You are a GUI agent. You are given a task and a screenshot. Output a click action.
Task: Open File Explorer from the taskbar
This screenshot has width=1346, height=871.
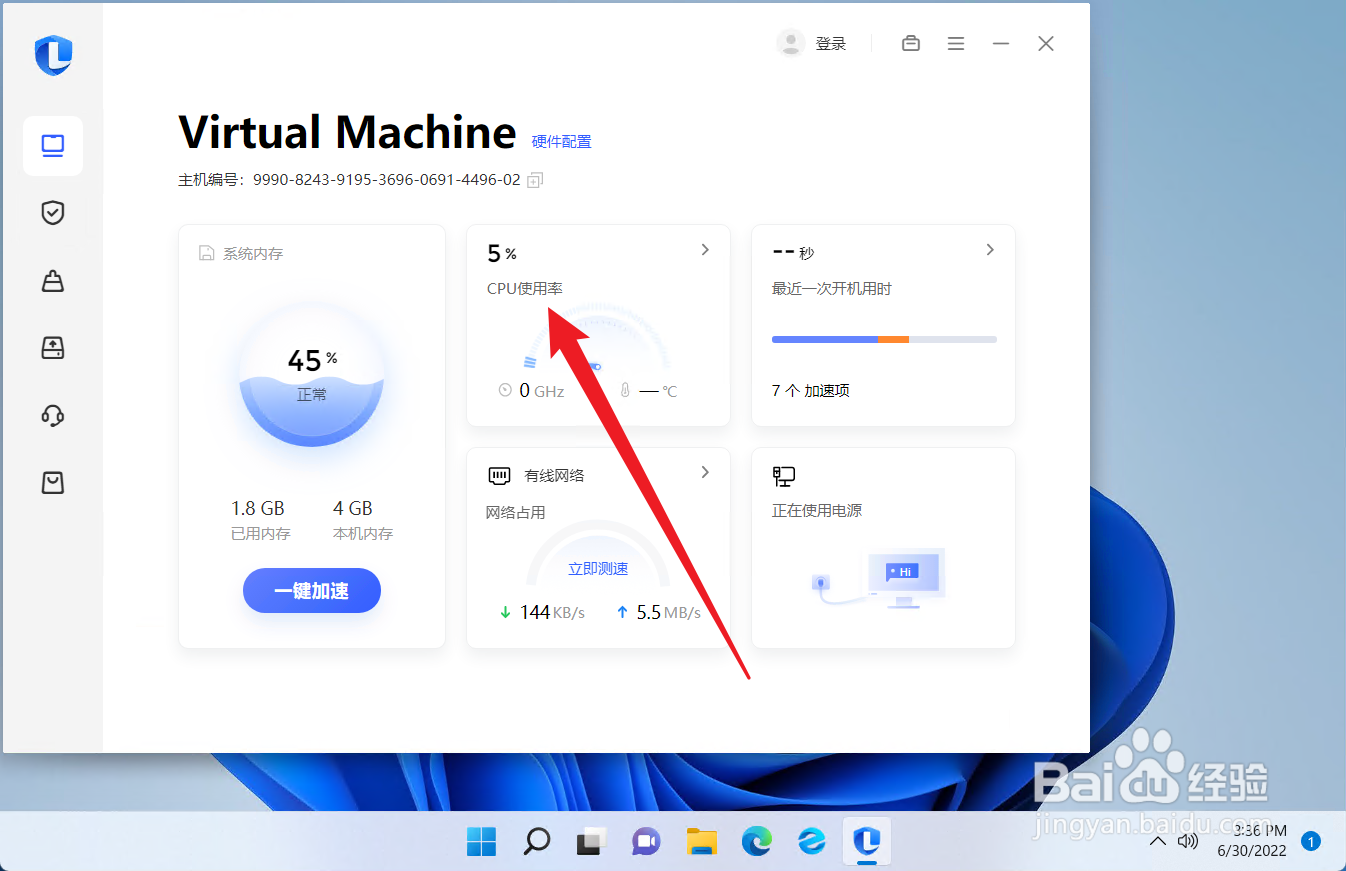pos(702,842)
